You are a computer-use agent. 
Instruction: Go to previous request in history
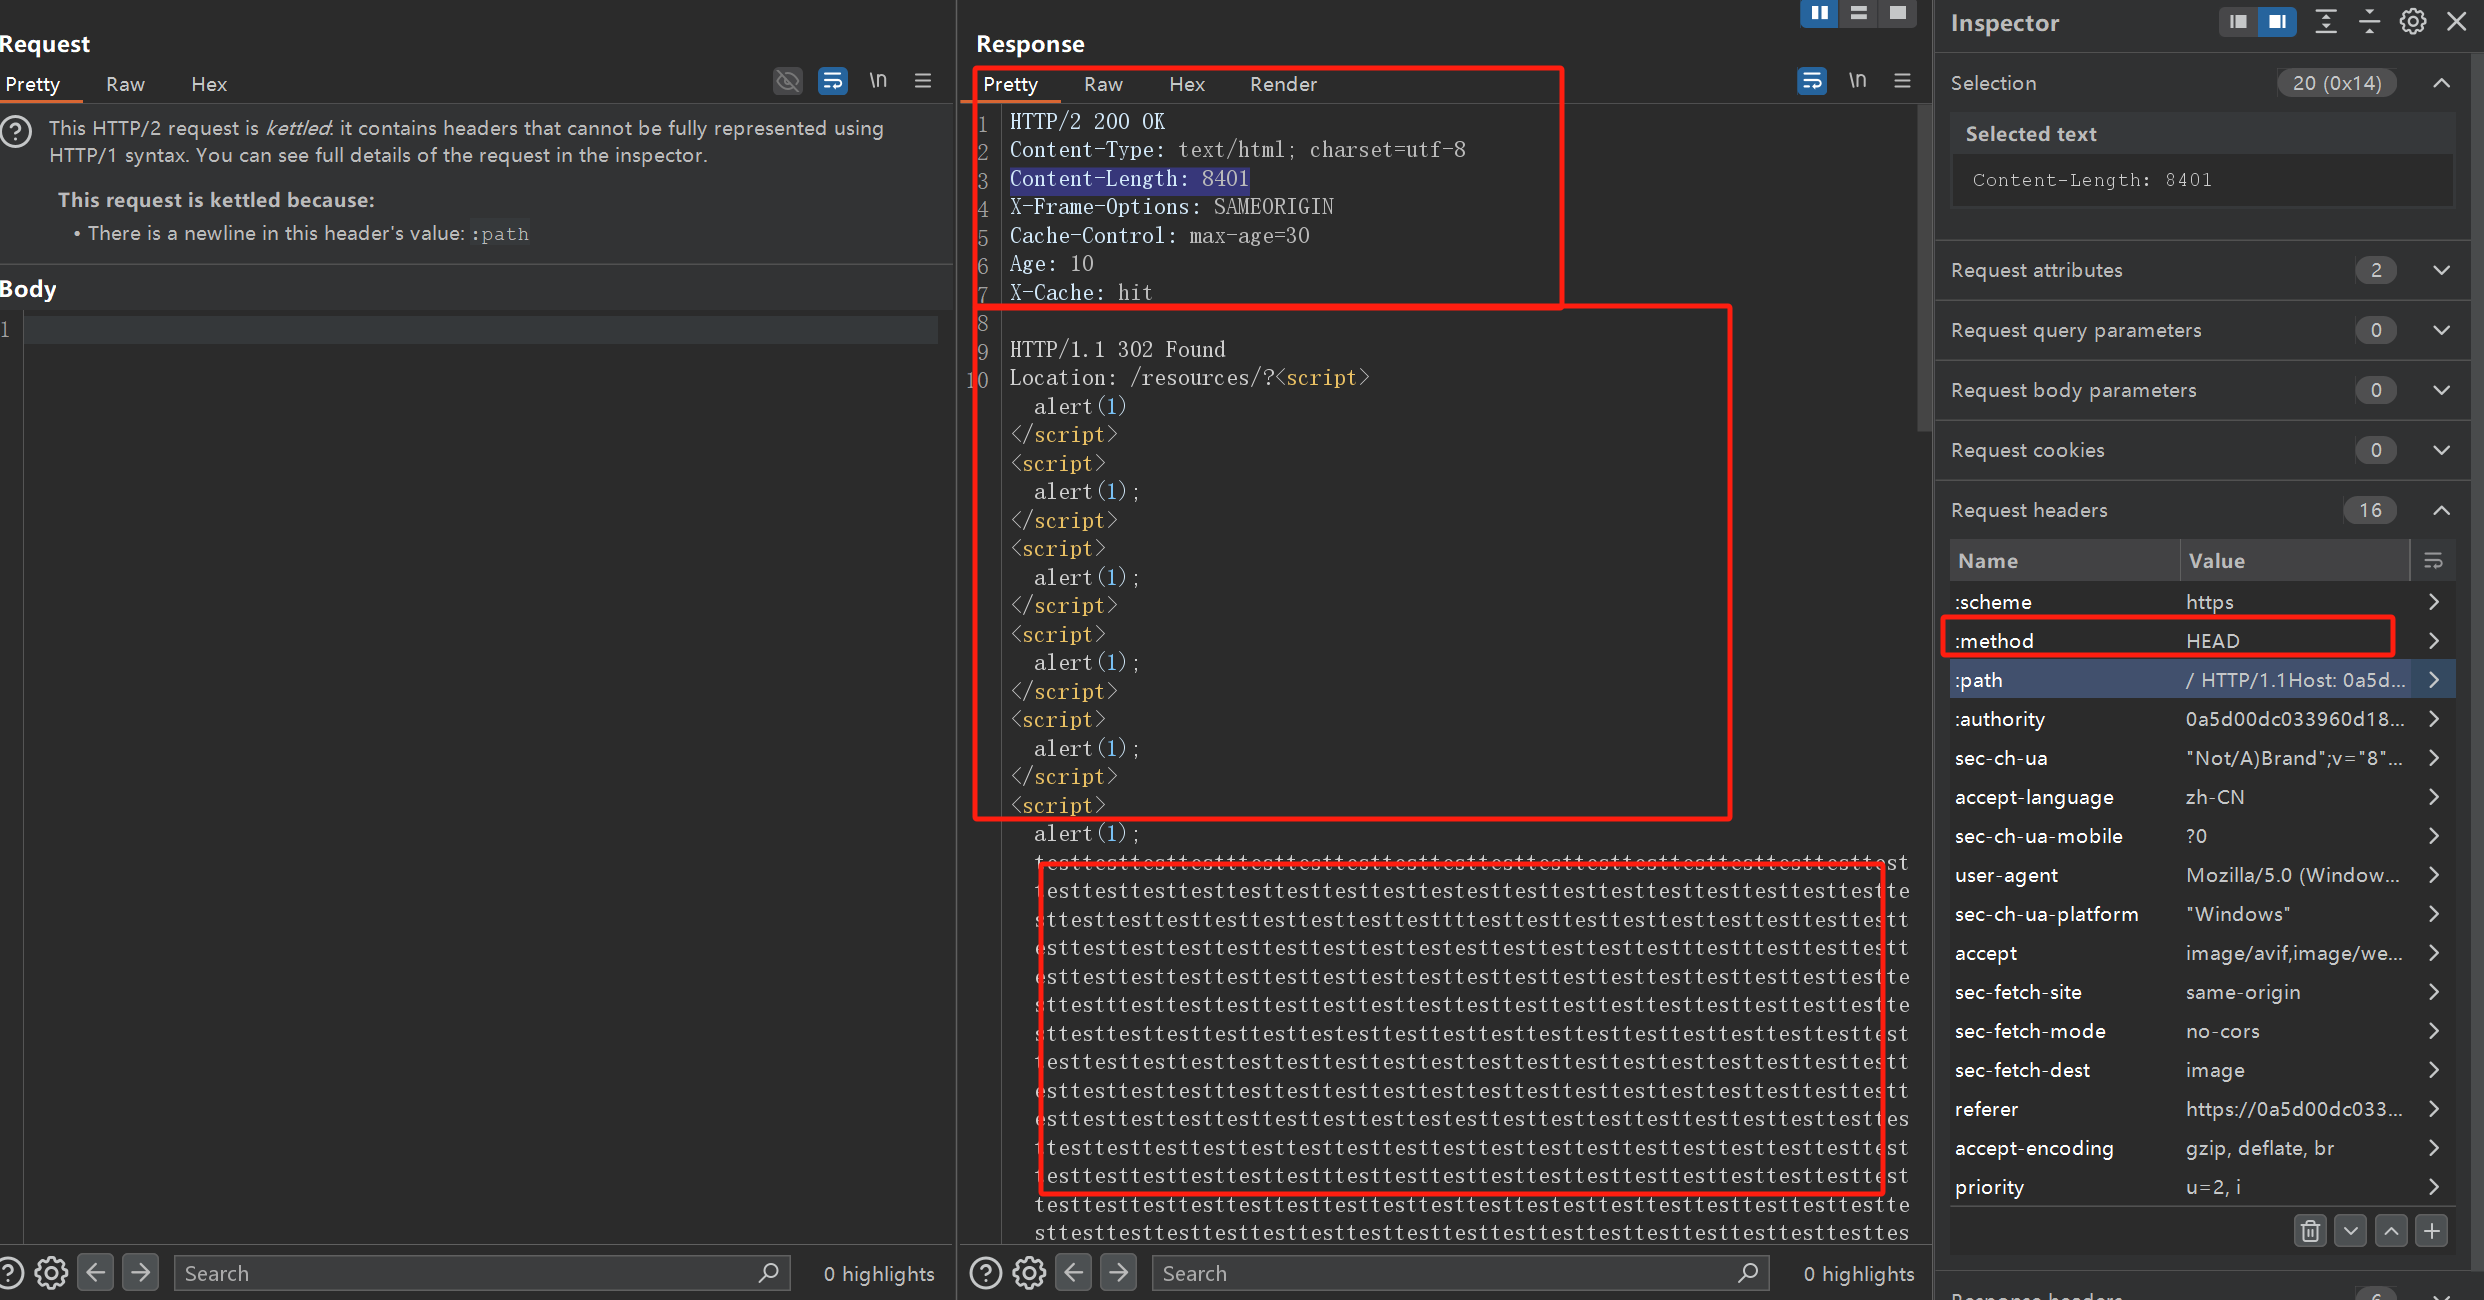[96, 1272]
